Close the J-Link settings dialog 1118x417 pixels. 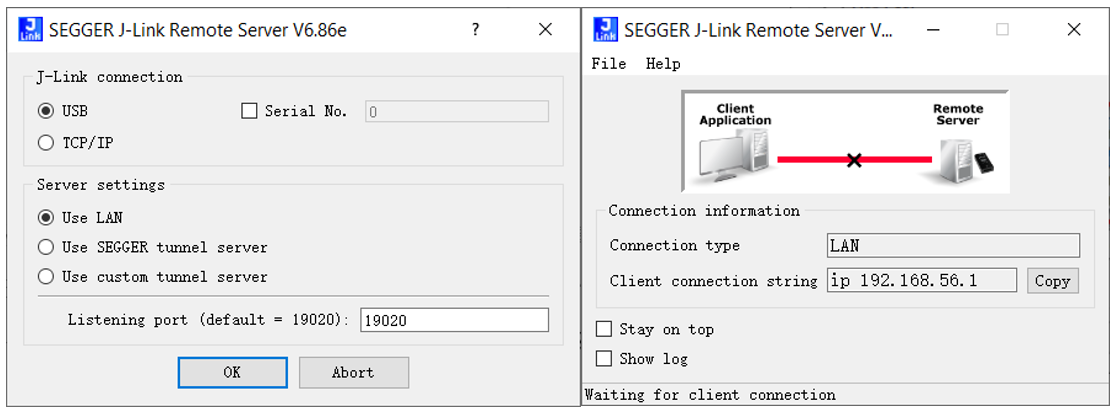point(545,30)
